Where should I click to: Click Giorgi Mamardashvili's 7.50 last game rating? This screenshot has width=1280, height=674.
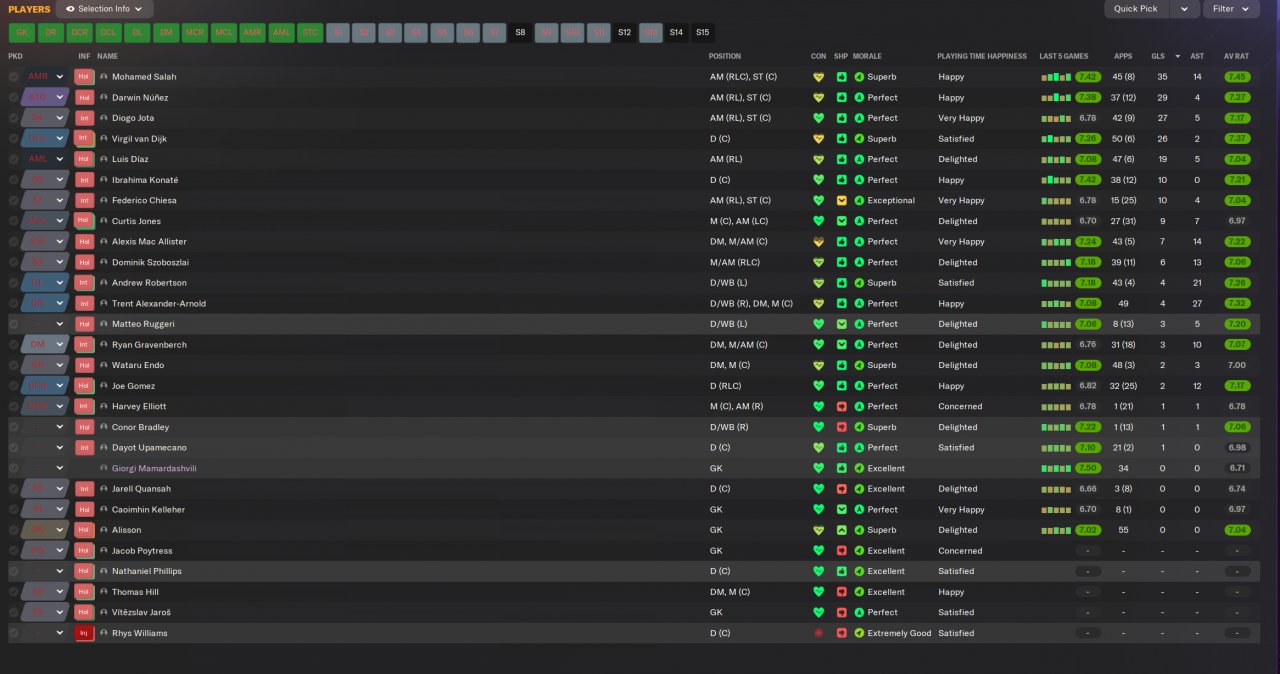click(1088, 469)
